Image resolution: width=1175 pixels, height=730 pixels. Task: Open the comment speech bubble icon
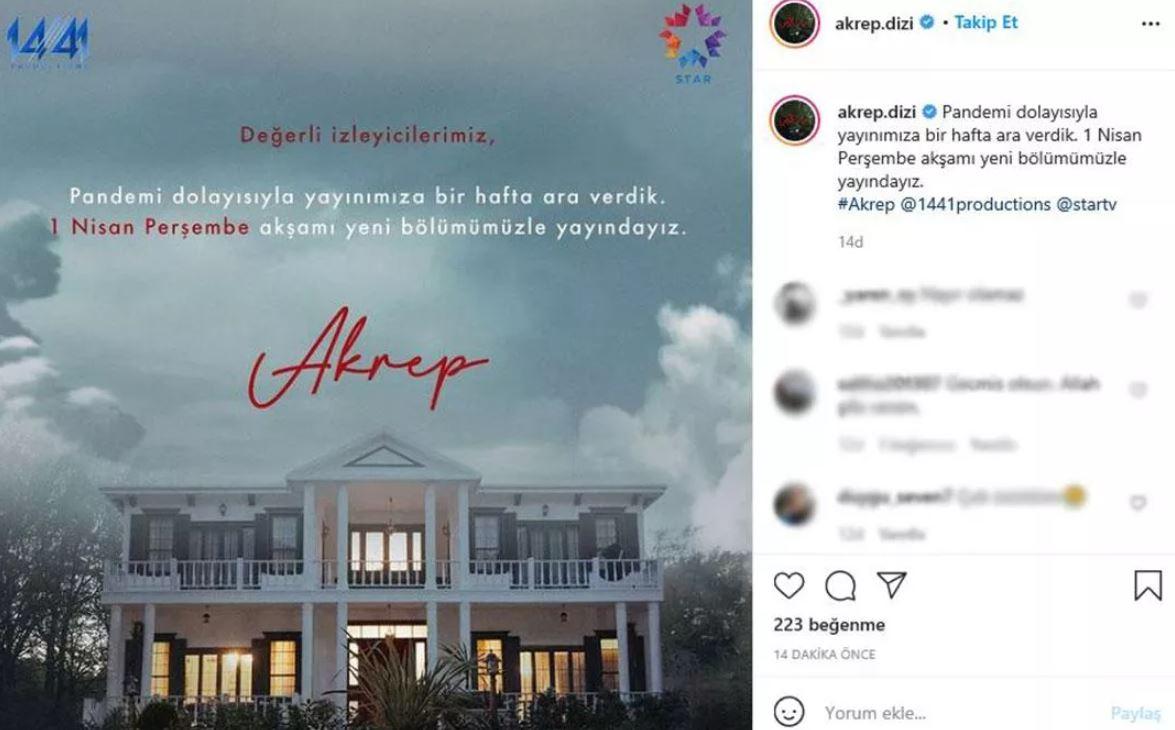pyautogui.click(x=840, y=586)
